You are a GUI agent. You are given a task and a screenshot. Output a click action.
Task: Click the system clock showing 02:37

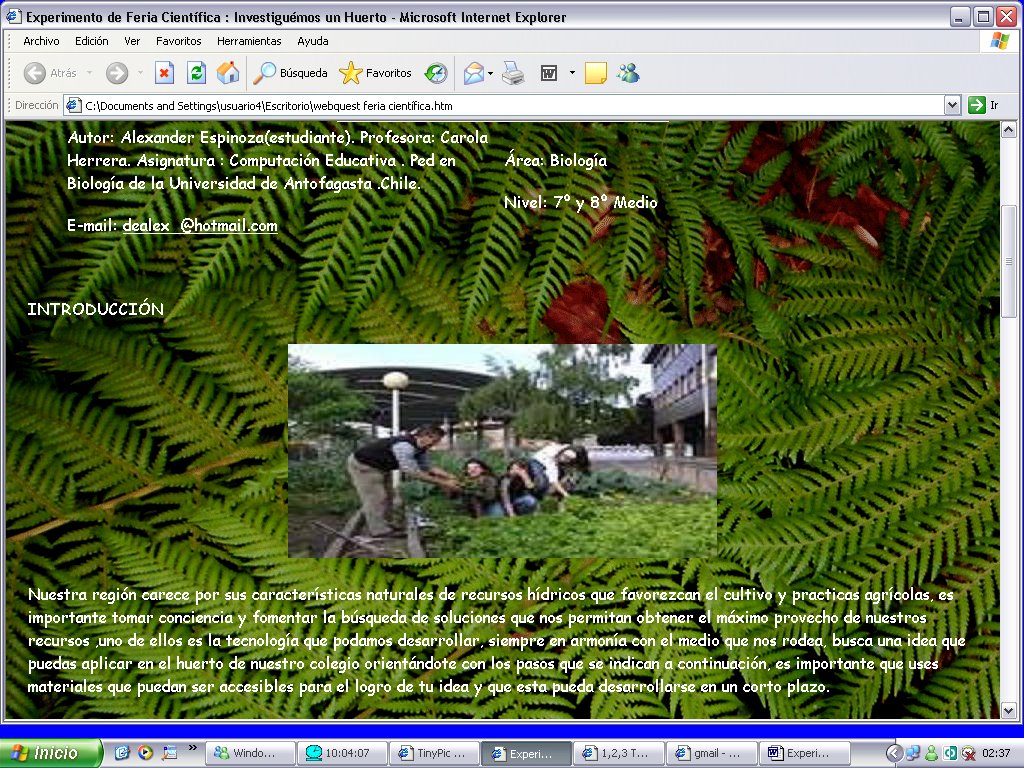pyautogui.click(x=996, y=753)
